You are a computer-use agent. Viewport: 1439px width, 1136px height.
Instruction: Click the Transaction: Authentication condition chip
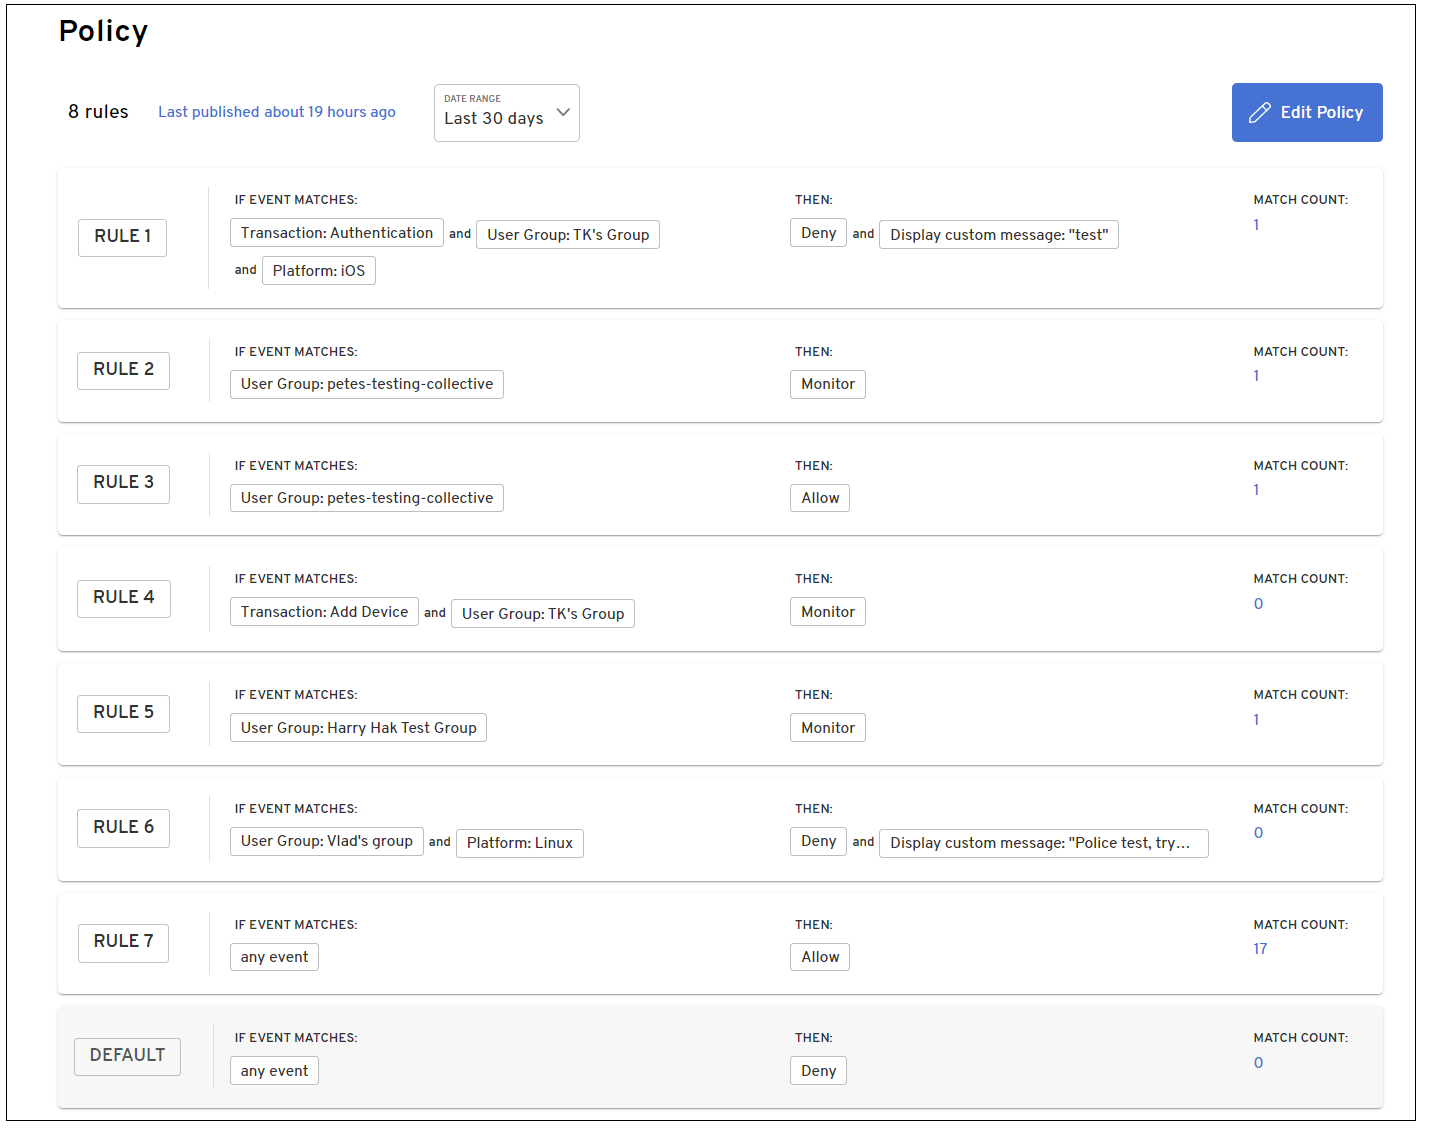[336, 233]
